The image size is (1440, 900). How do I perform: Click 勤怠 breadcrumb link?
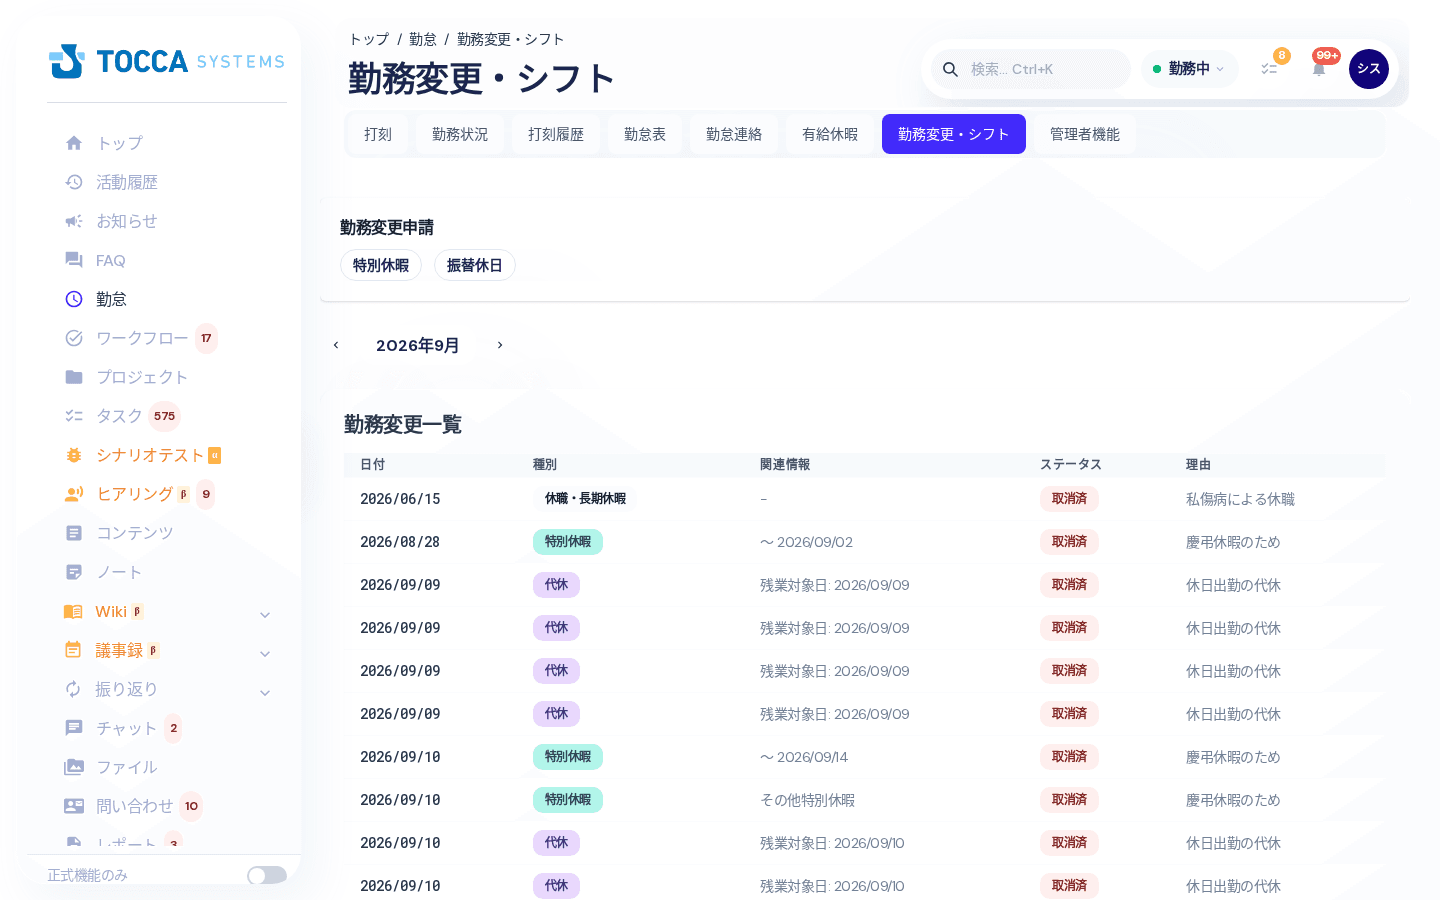click(x=423, y=39)
